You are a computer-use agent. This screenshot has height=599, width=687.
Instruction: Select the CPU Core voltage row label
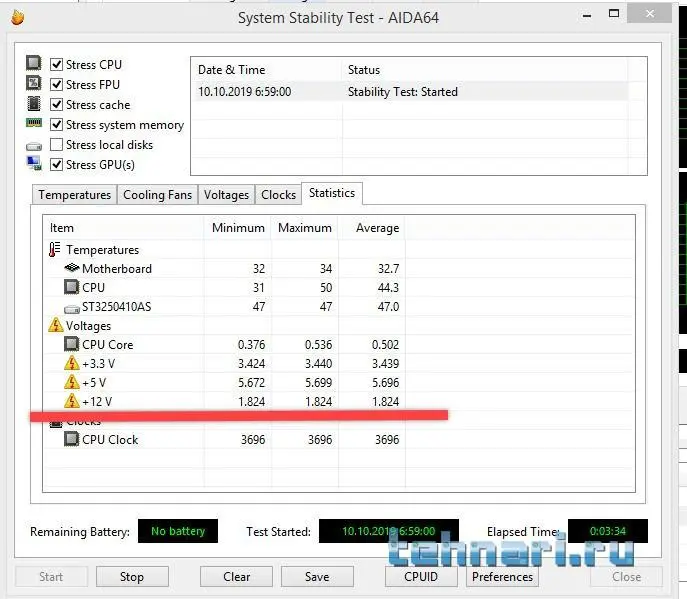[107, 345]
